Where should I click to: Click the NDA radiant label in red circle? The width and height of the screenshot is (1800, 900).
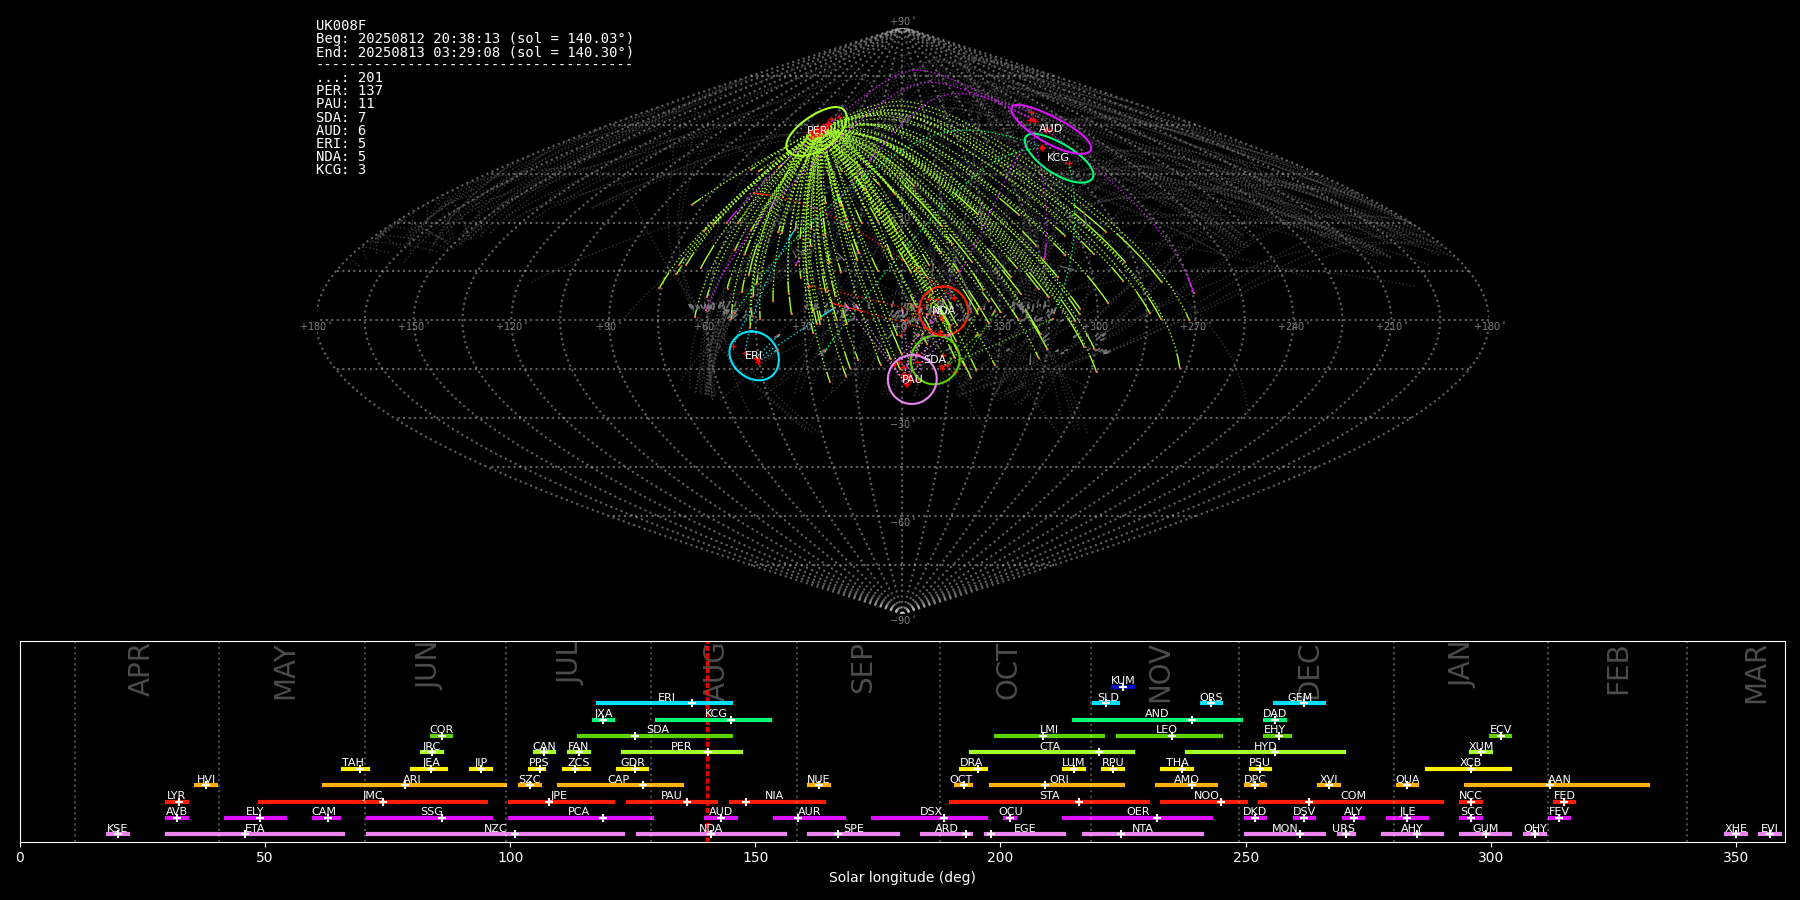943,311
